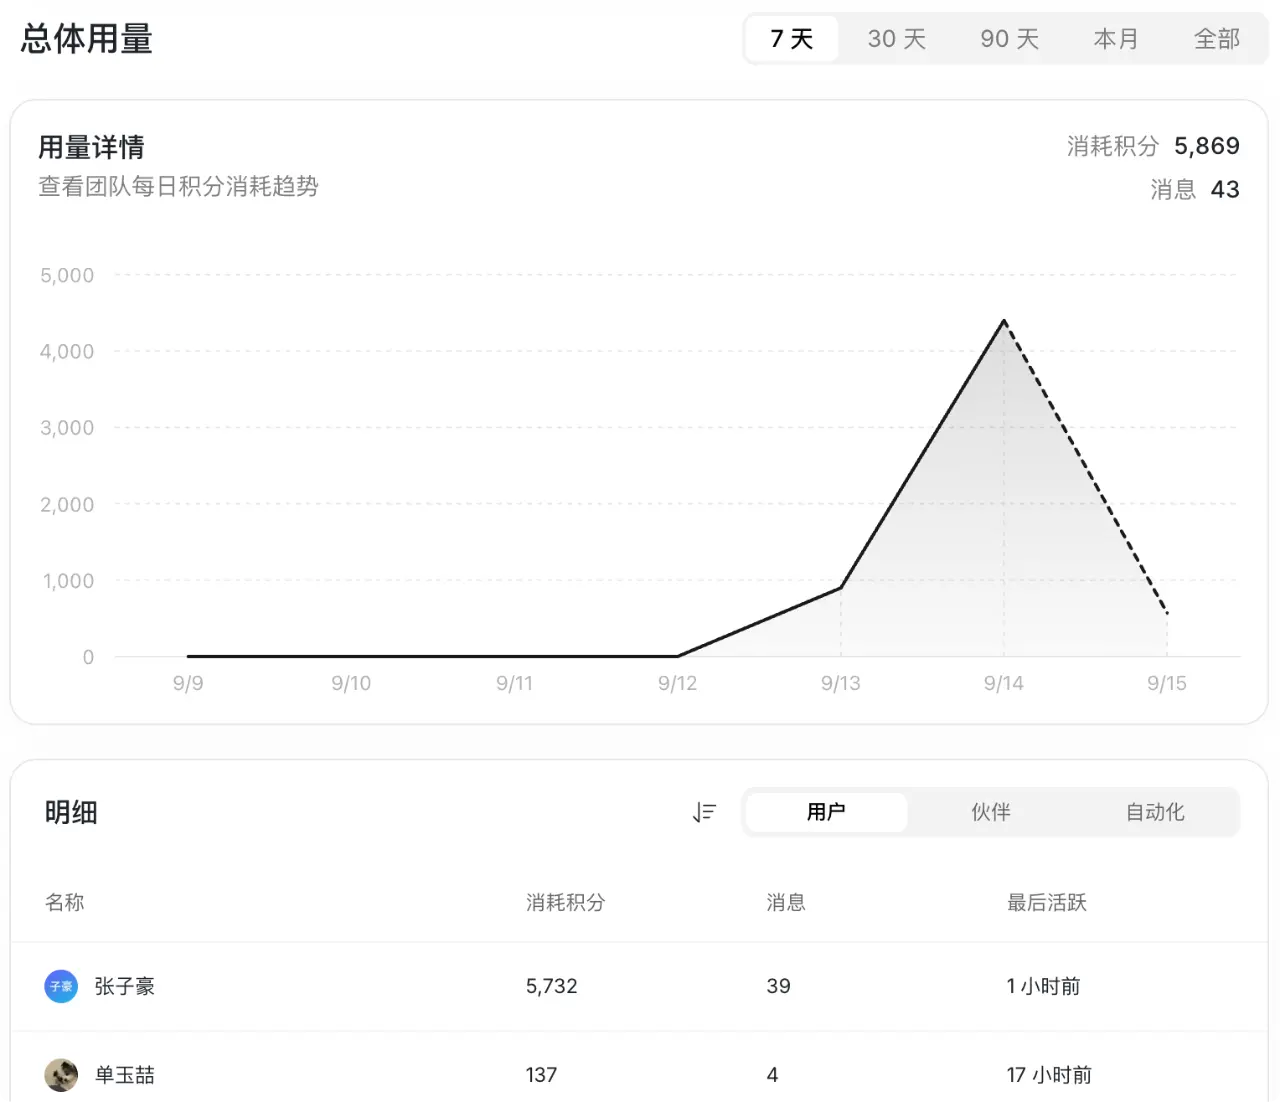Switch to the 90 天 time range
Screen dimensions: 1280x1102
point(1010,39)
